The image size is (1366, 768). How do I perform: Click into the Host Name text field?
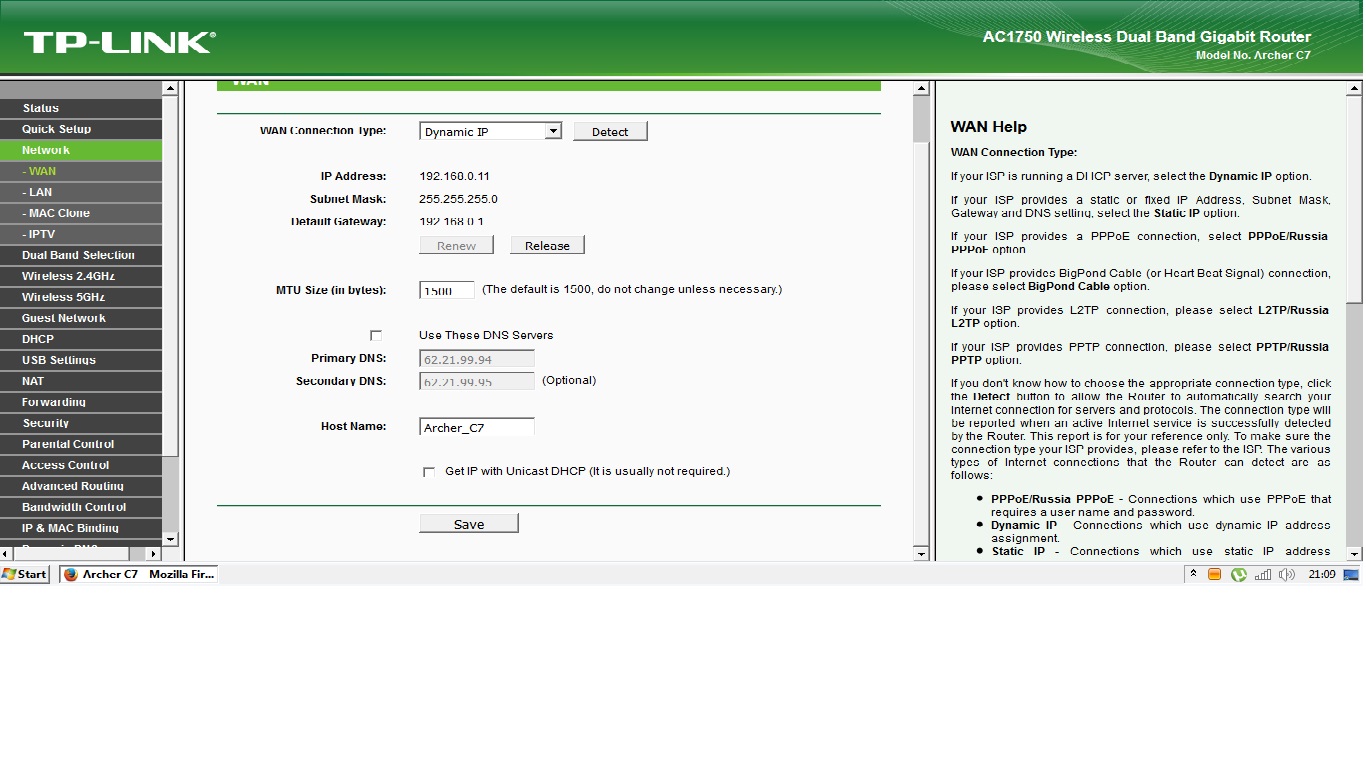click(x=477, y=427)
